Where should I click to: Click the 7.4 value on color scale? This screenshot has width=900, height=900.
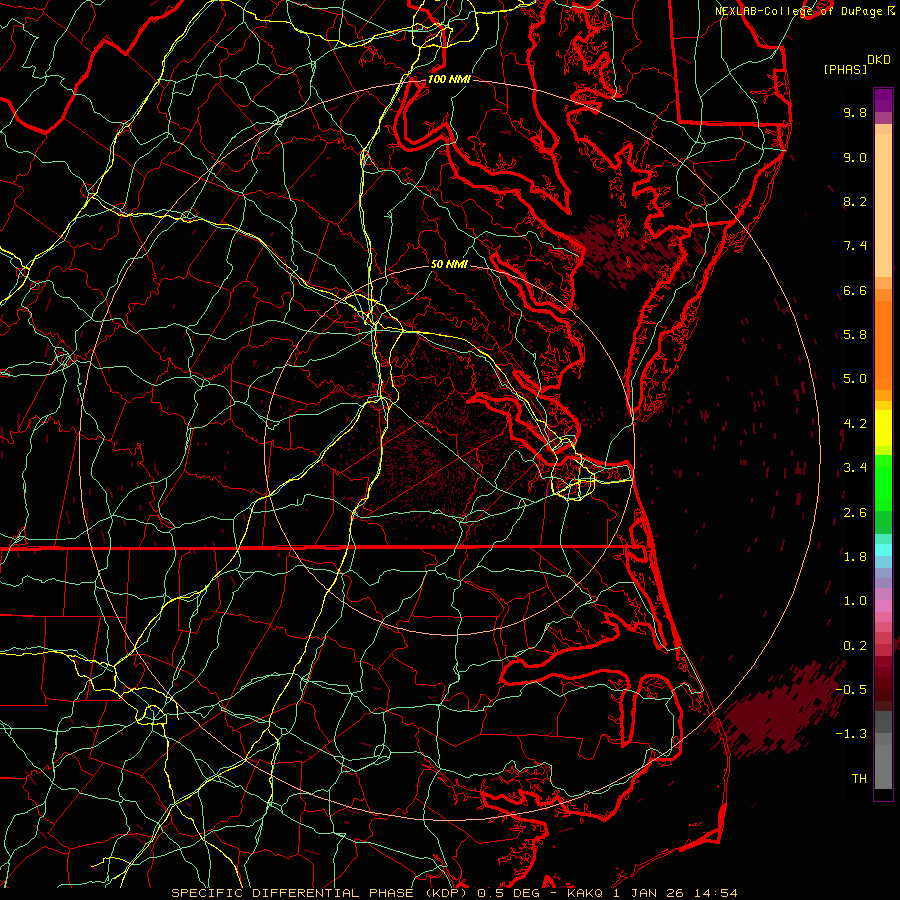tap(855, 246)
